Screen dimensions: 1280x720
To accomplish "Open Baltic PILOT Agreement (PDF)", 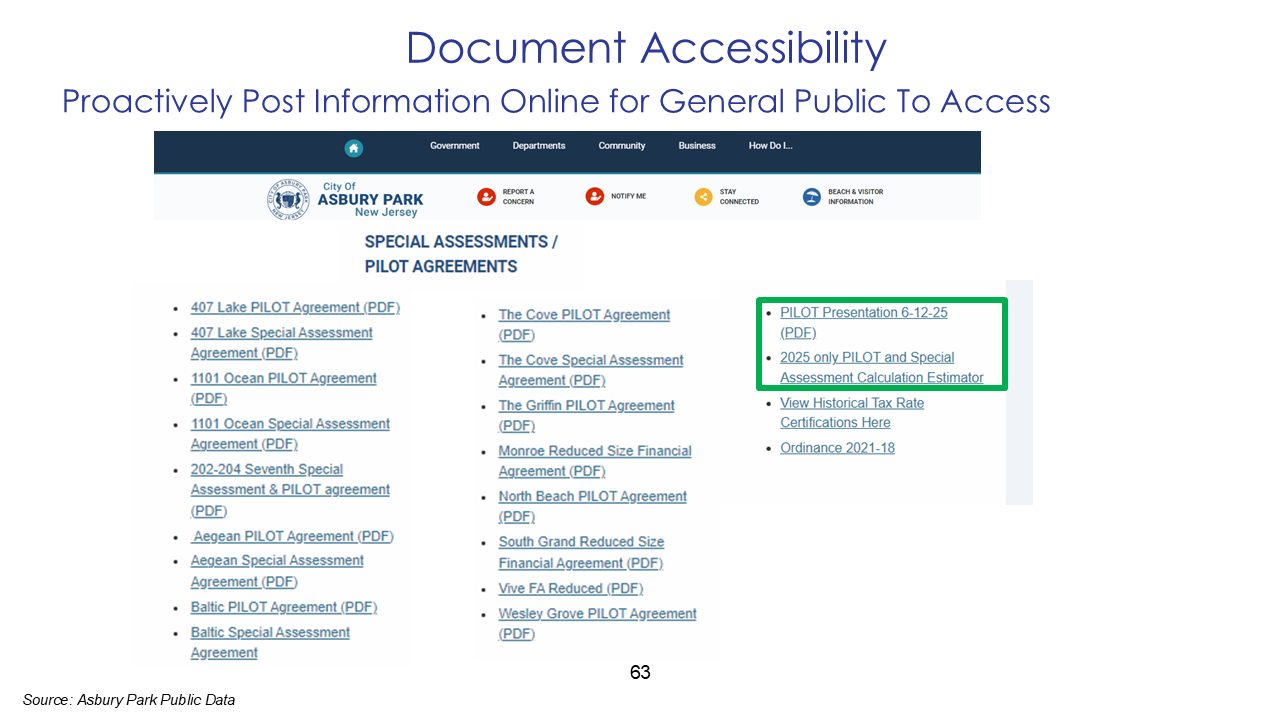I will tap(284, 607).
